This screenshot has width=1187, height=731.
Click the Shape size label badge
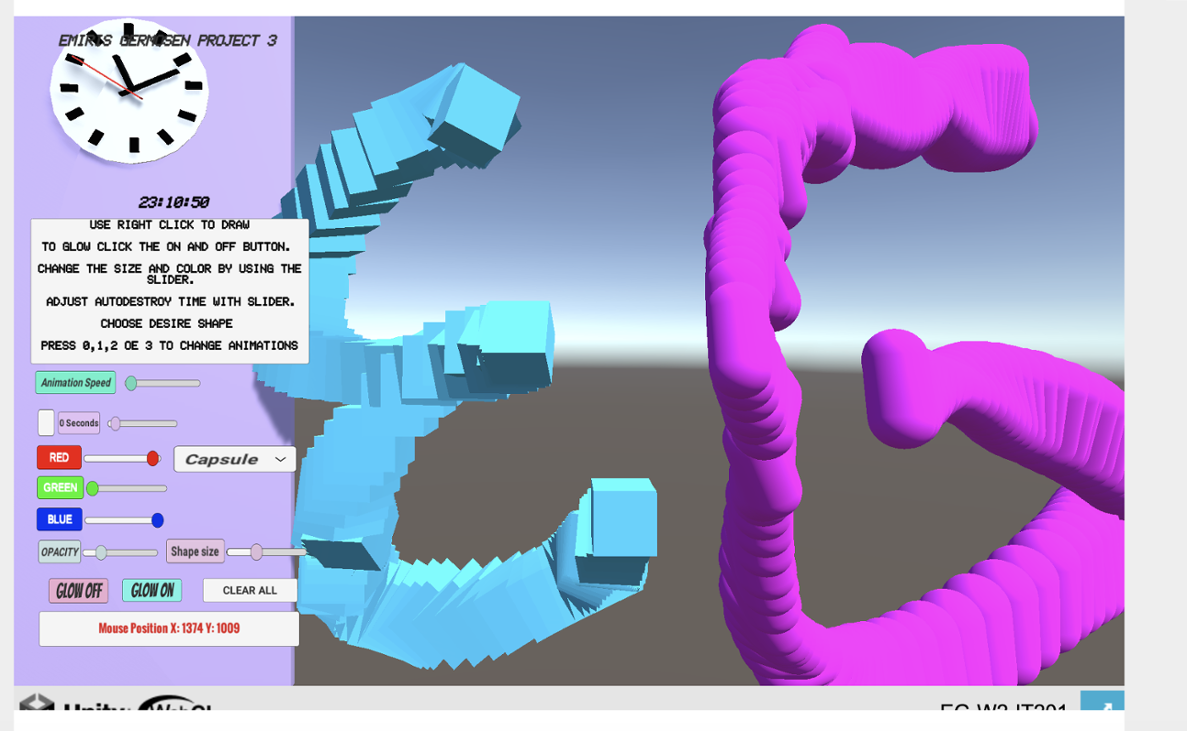(x=195, y=551)
